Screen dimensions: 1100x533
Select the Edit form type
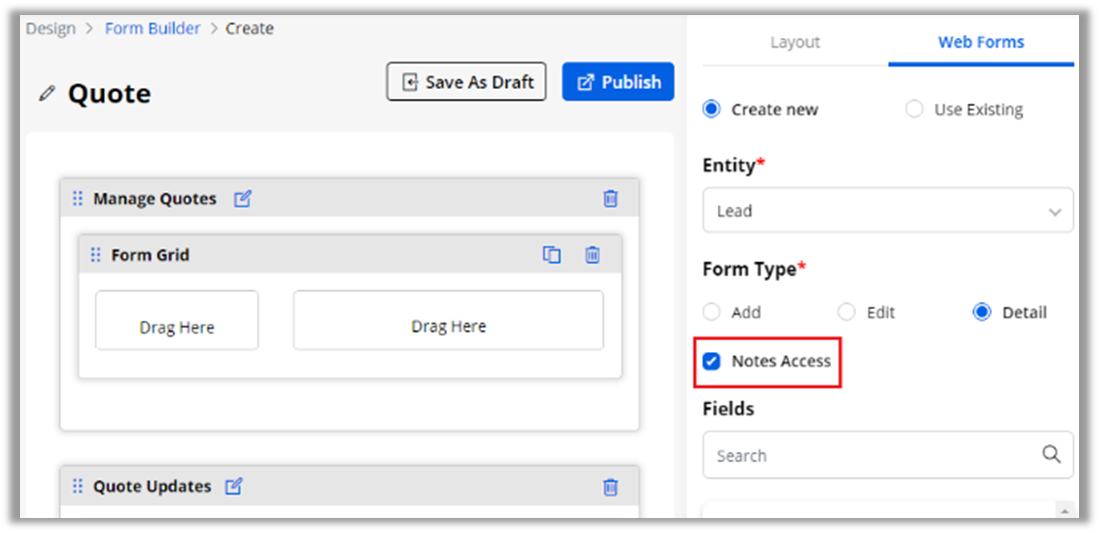coord(847,312)
